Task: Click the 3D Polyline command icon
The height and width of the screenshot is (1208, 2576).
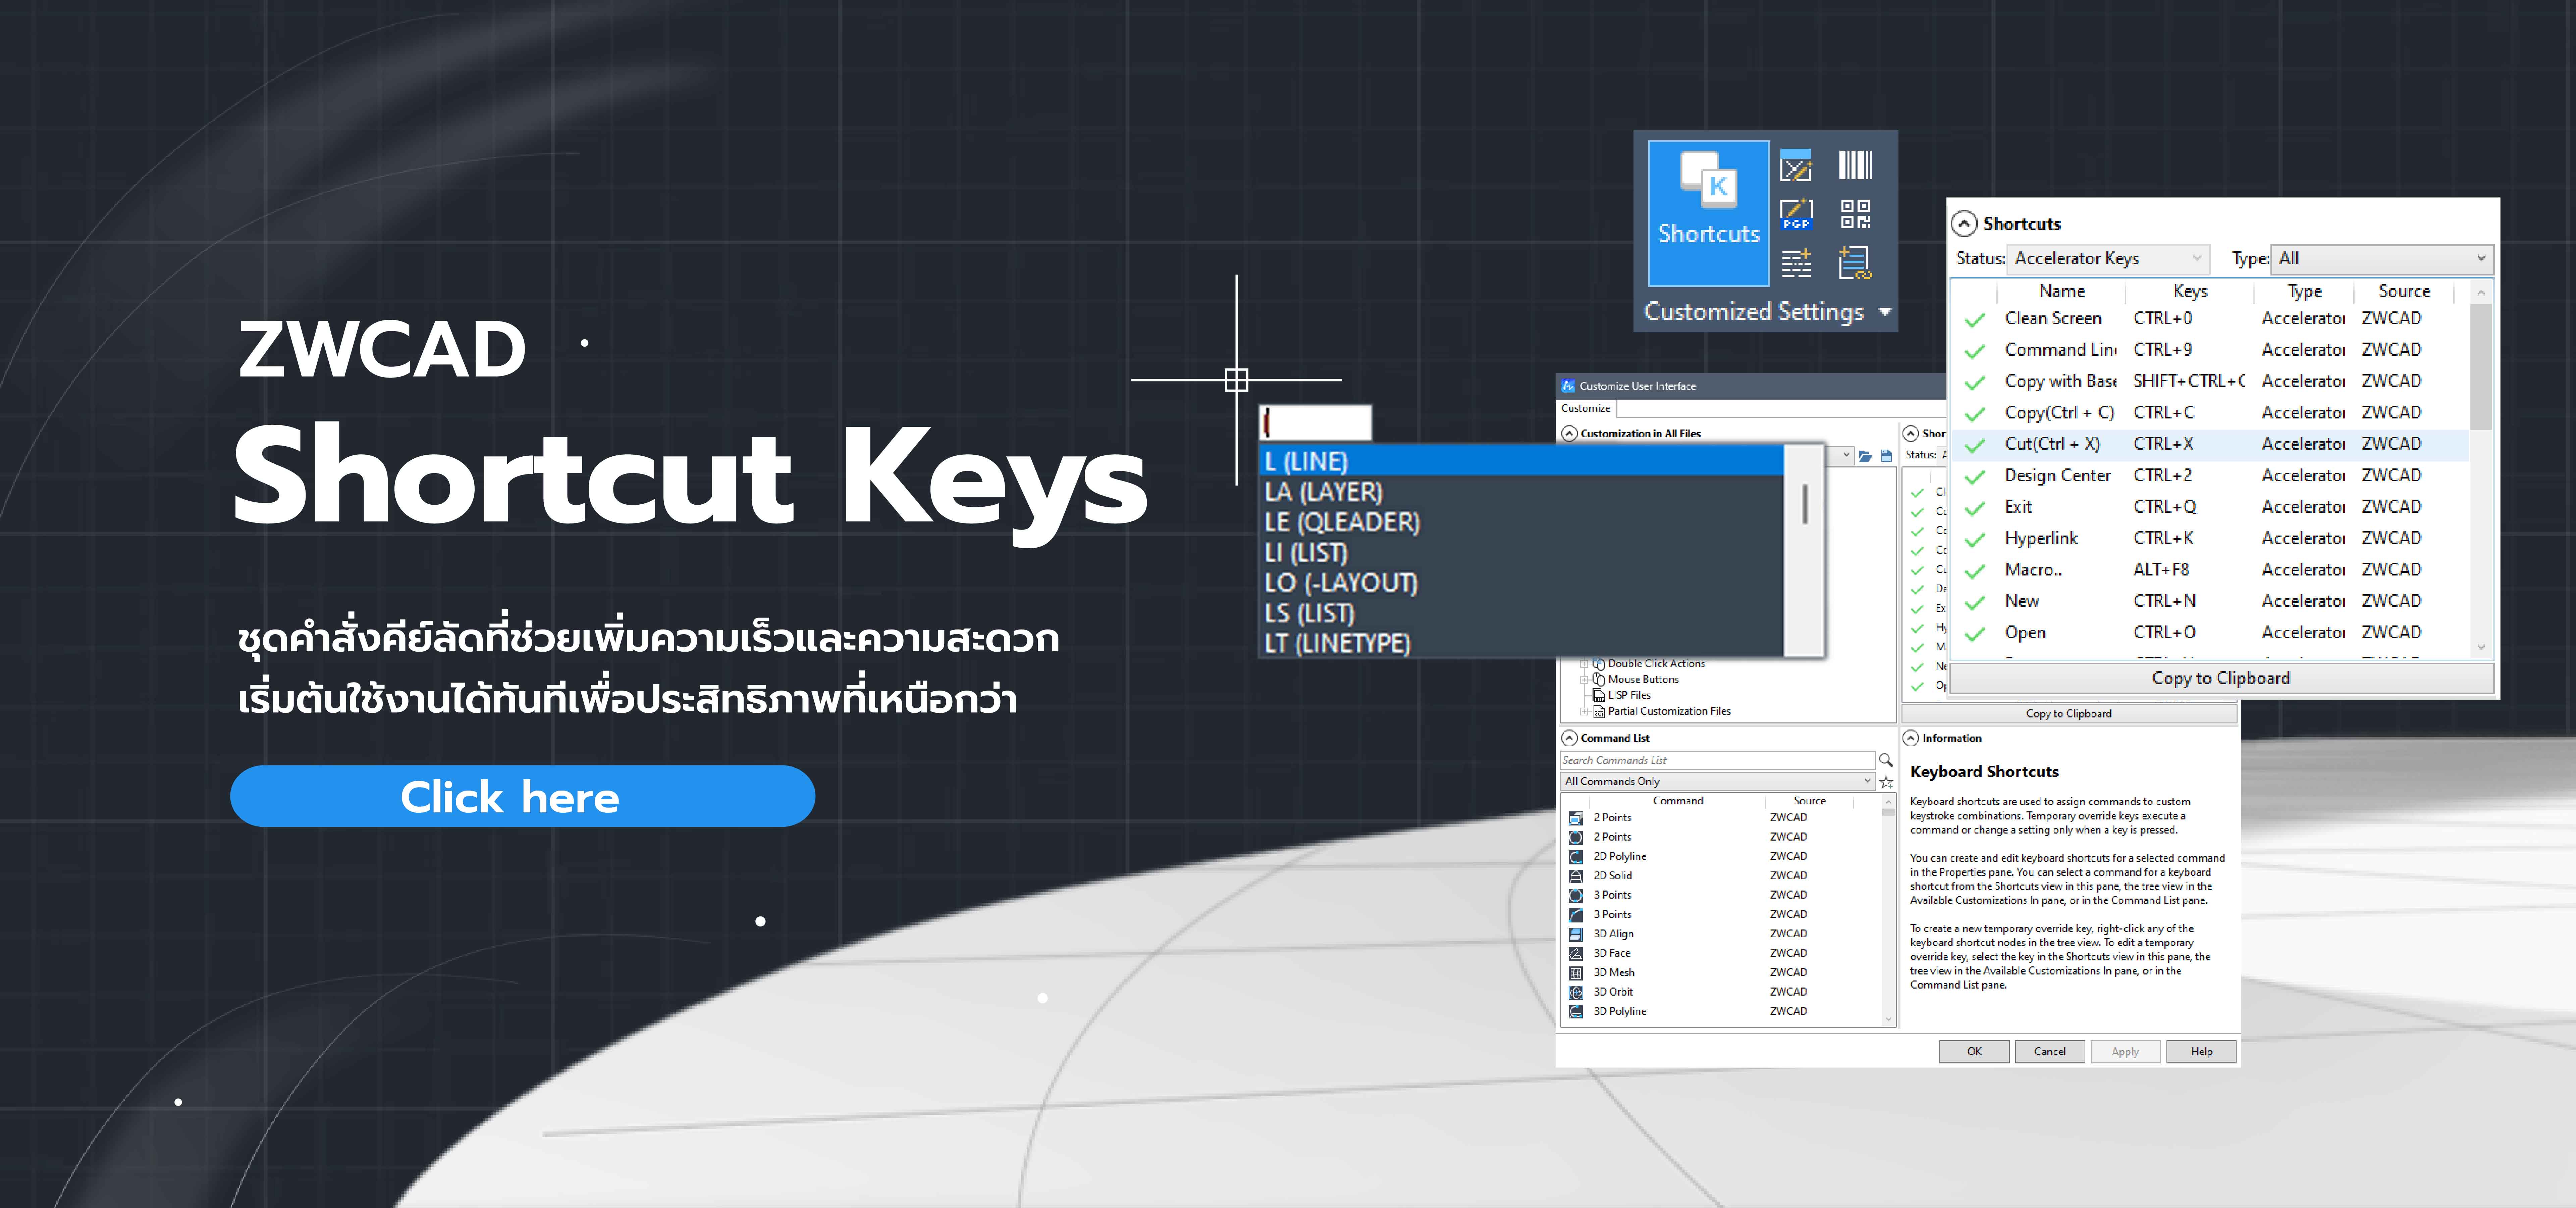Action: tap(1576, 1012)
